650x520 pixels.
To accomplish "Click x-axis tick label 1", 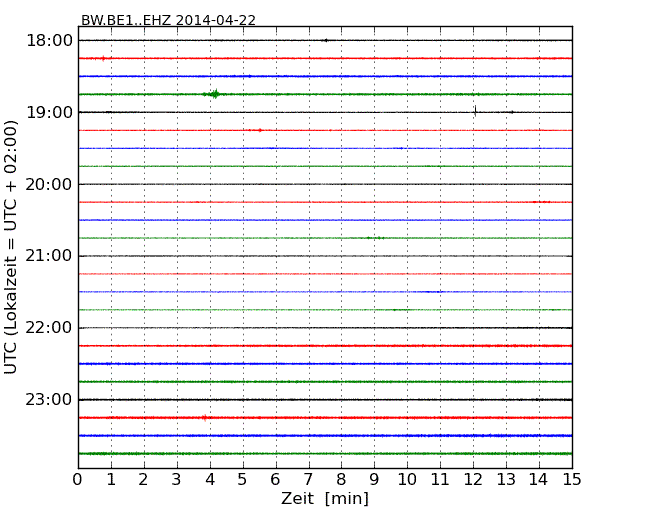I will coord(111,480).
